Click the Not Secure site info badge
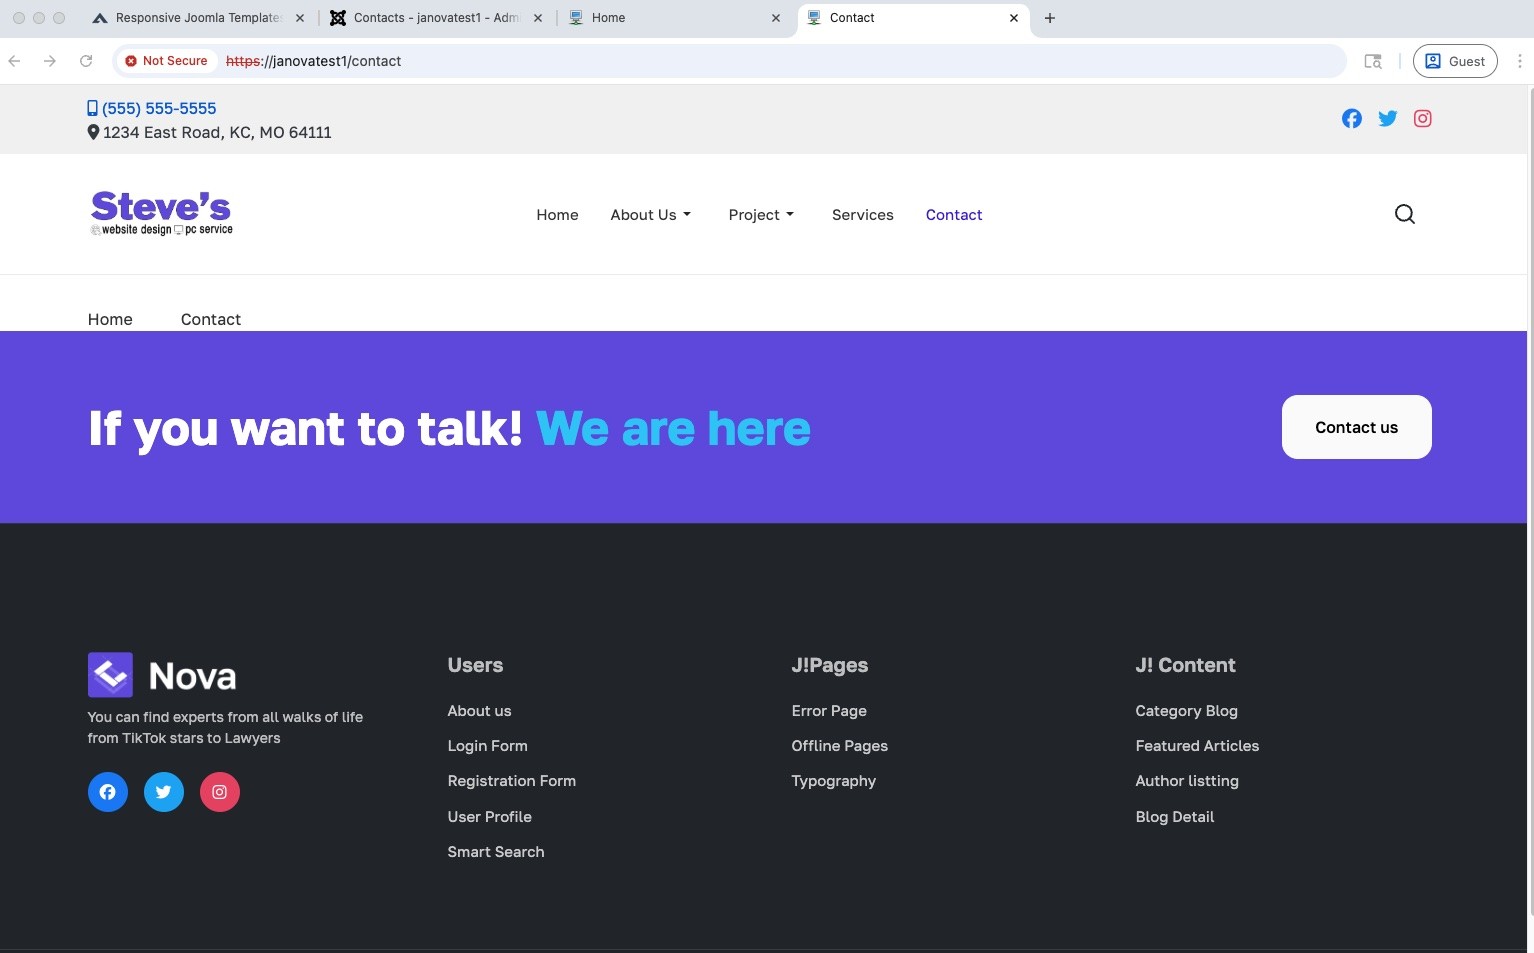This screenshot has height=953, width=1534. [x=166, y=61]
